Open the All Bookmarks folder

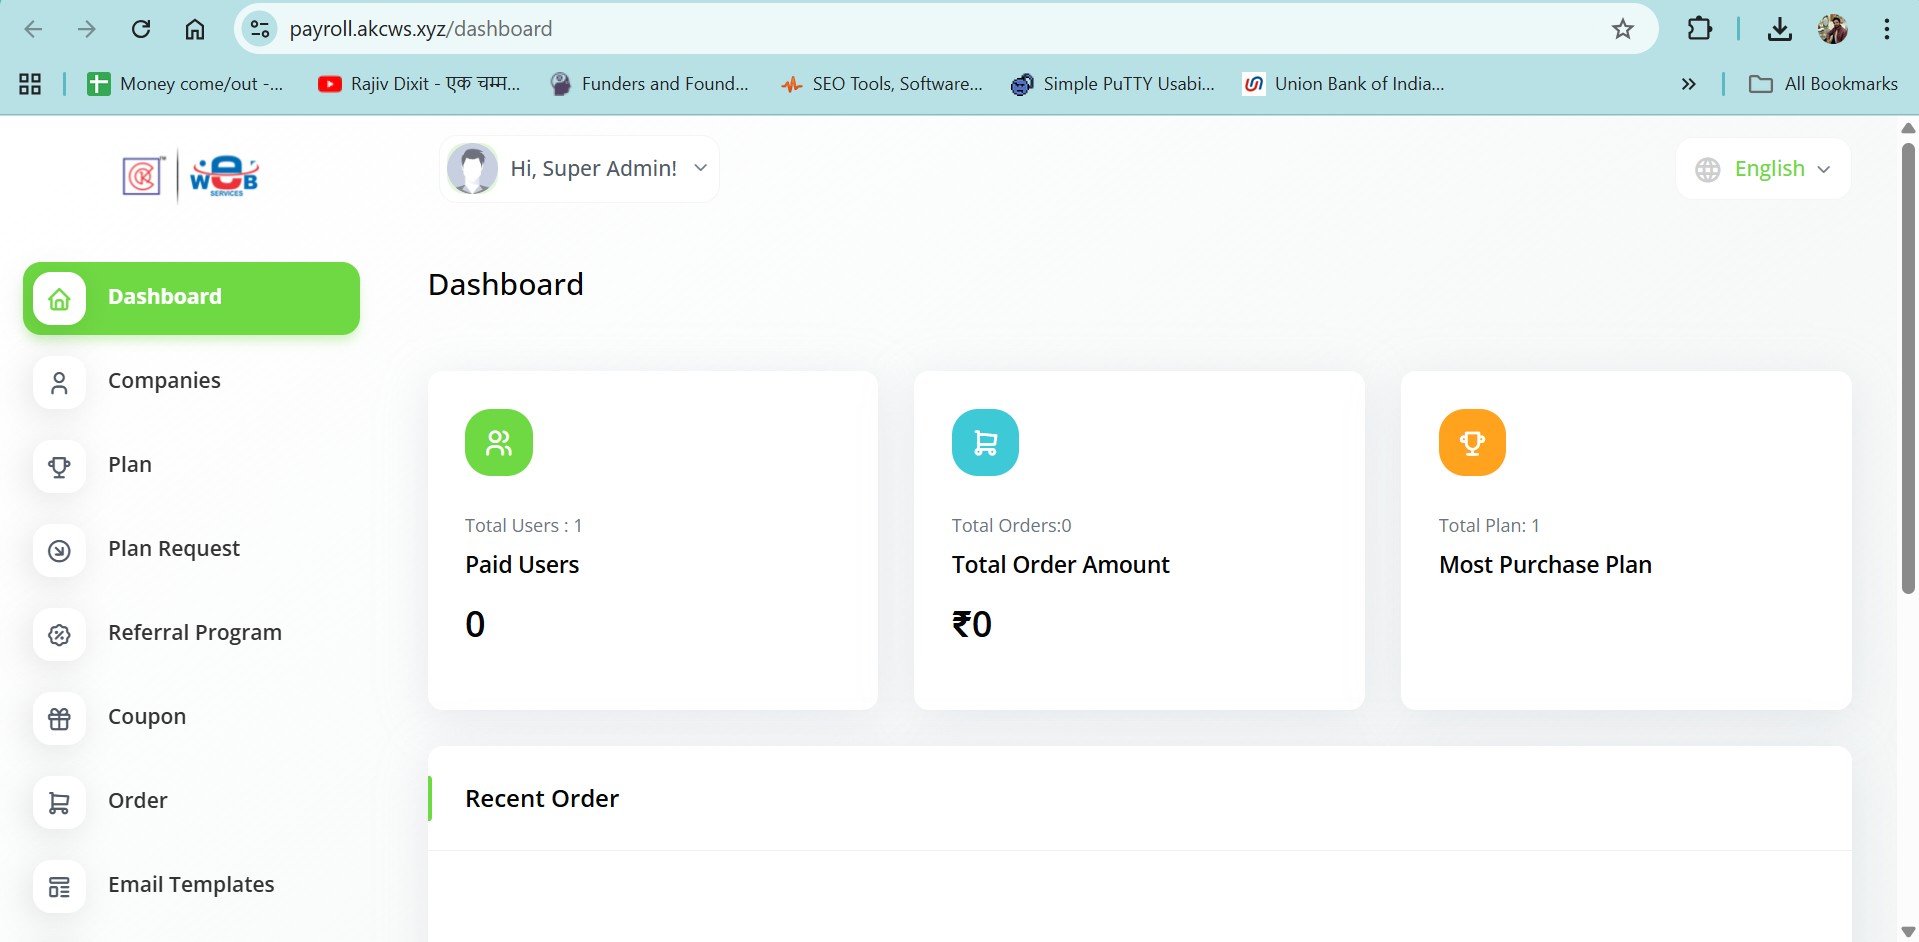click(1822, 84)
